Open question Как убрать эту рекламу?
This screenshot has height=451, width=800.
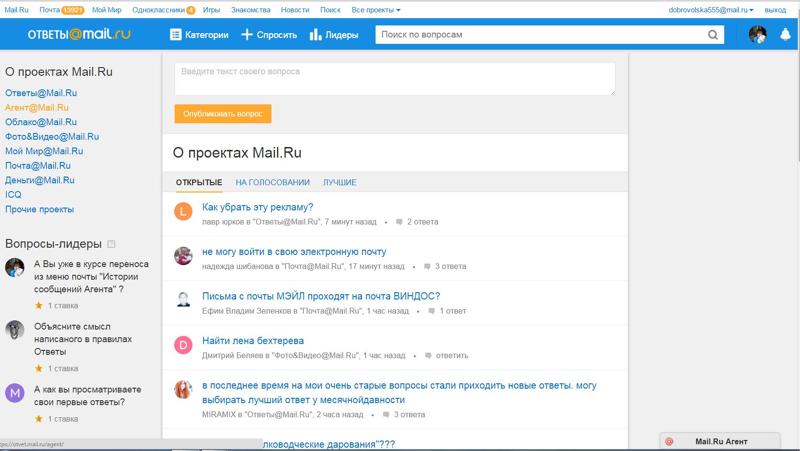coord(258,207)
